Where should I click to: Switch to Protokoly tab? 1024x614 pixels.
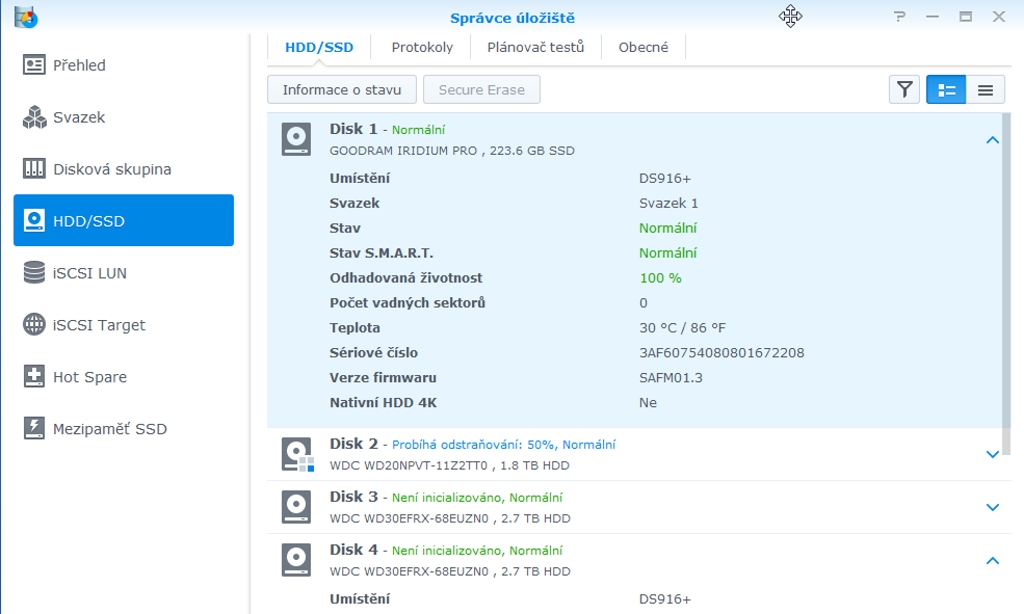pyautogui.click(x=422, y=47)
